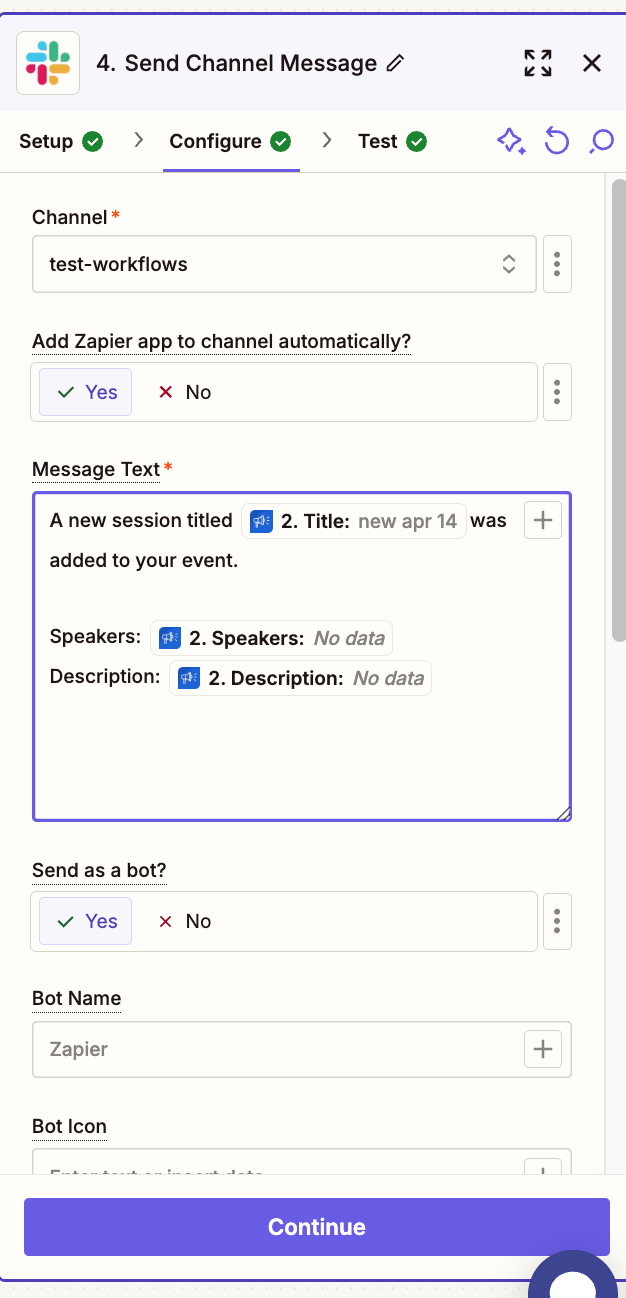Click the undo refresh arrow icon
626x1298 pixels.
[x=556, y=142]
